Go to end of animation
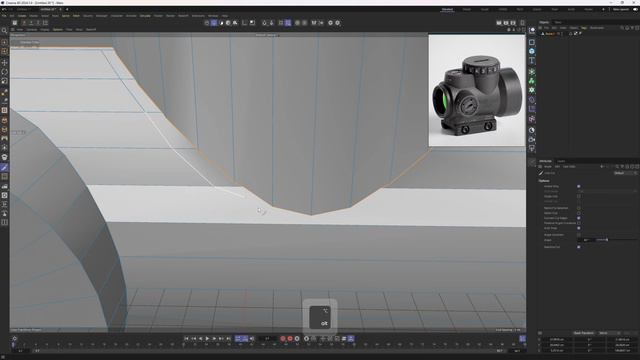The image size is (640, 360). click(x=228, y=338)
